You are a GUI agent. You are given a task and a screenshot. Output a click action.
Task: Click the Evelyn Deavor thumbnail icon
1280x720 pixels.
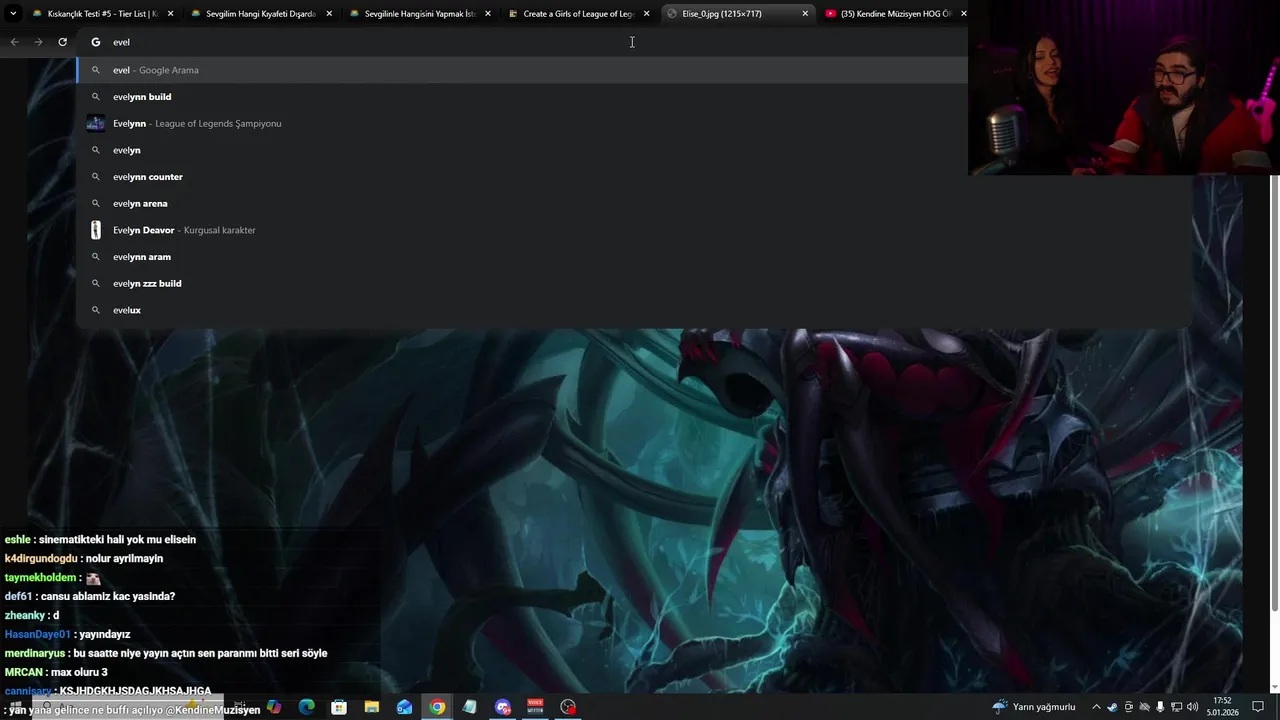(x=96, y=230)
